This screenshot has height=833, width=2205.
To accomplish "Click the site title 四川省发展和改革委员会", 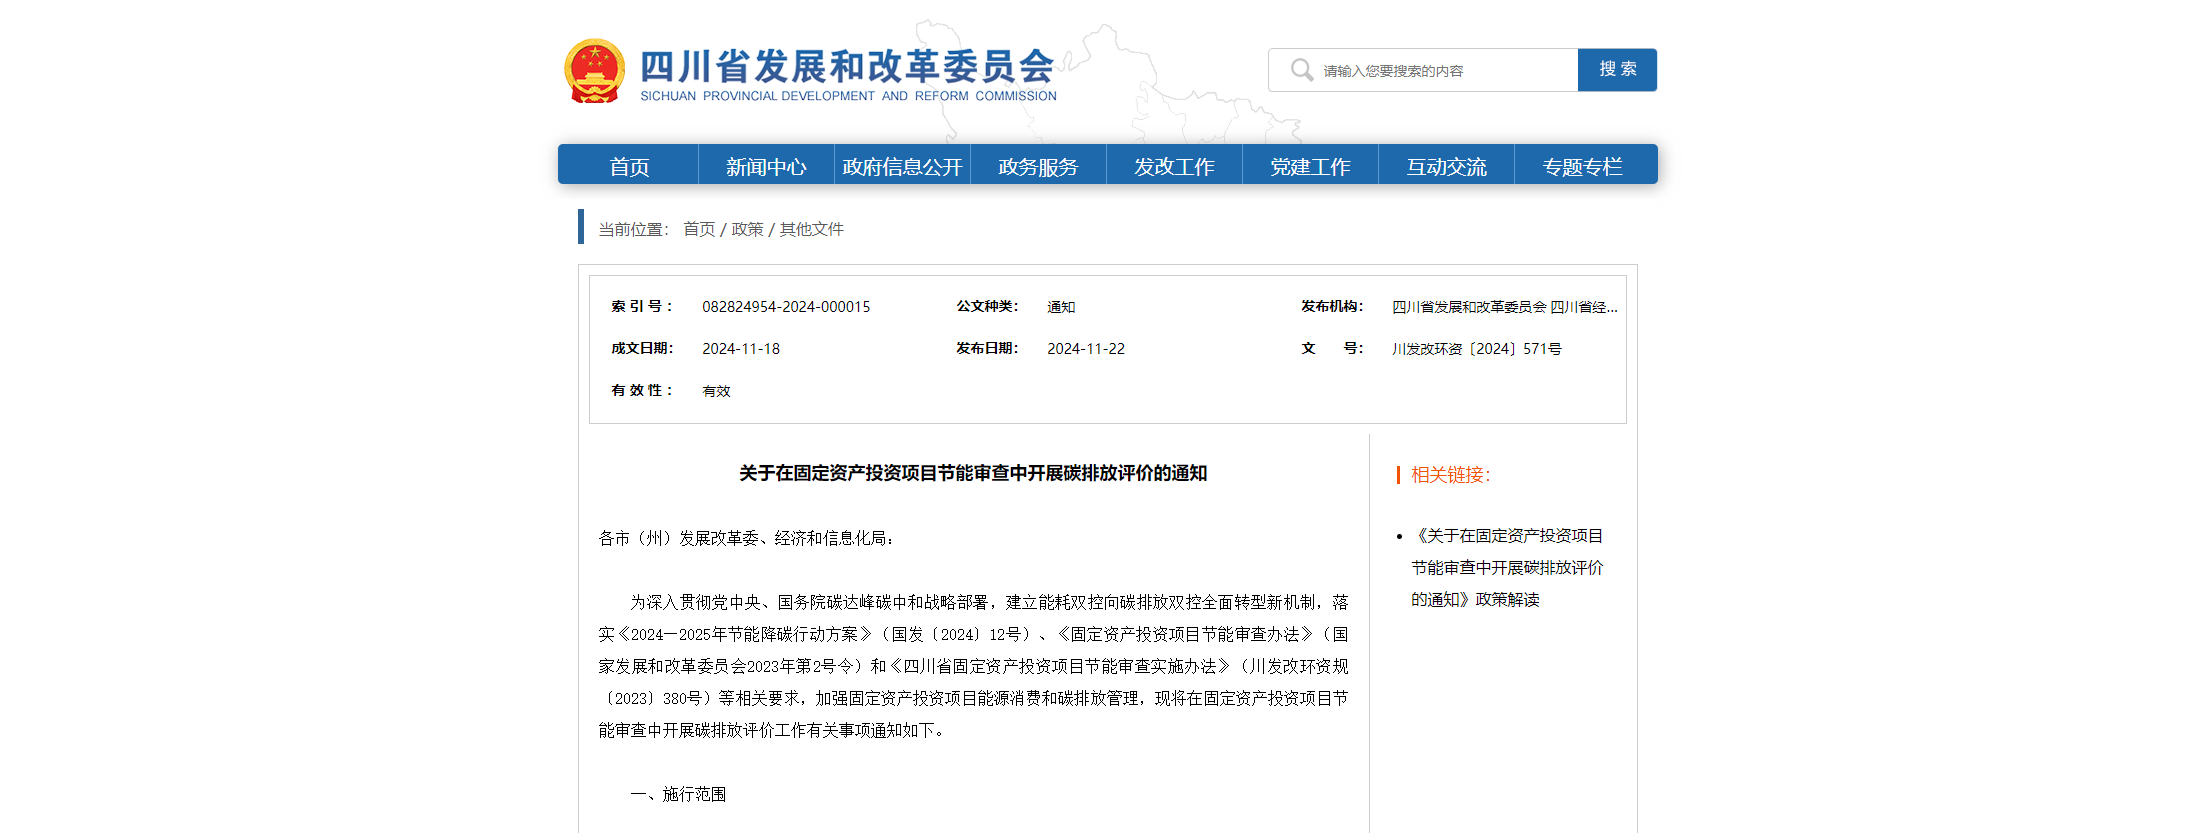I will tap(847, 67).
